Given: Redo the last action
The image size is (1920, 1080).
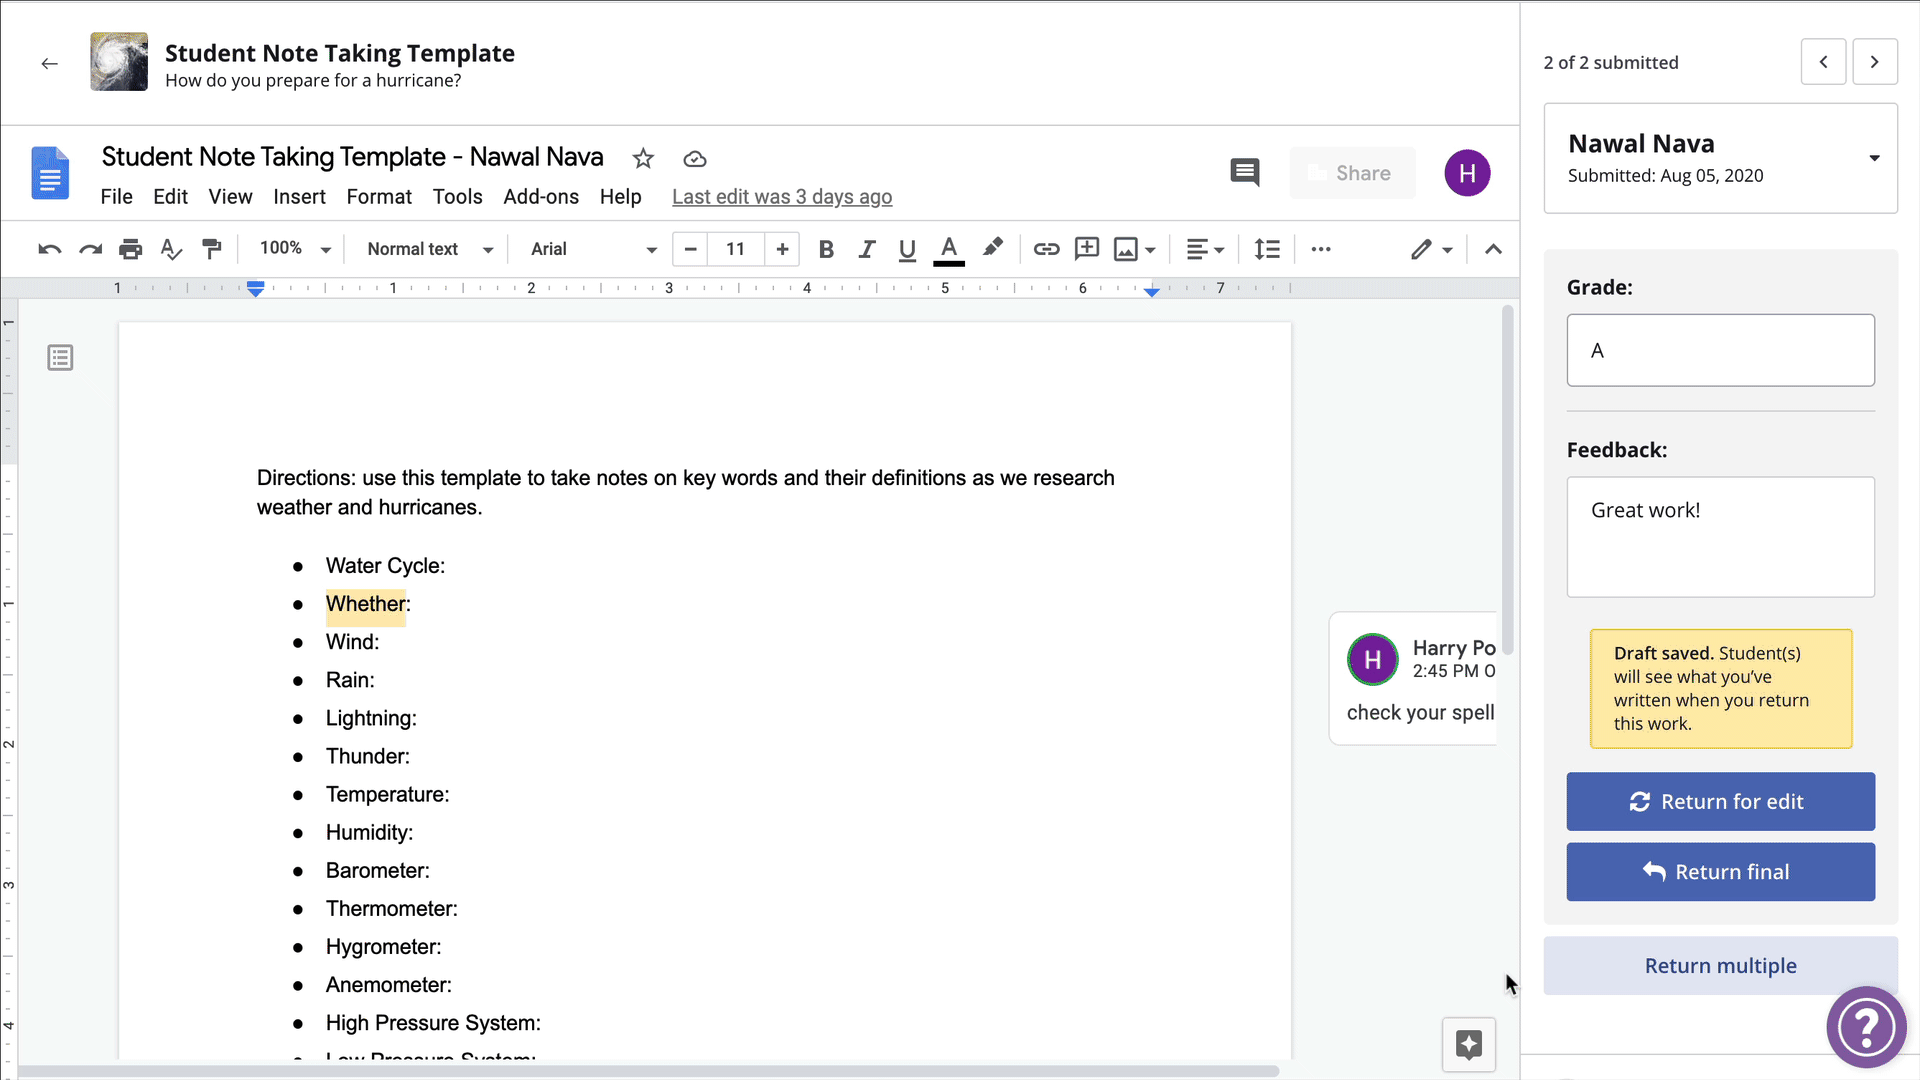Looking at the screenshot, I should pos(90,249).
